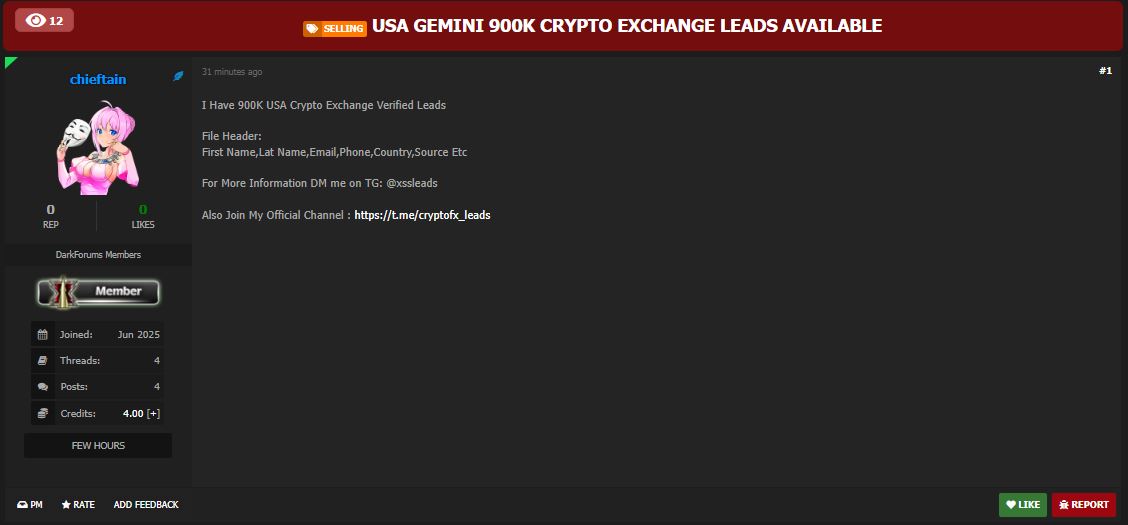The width and height of the screenshot is (1128, 525).
Task: Click the calendar icon next to Joined
Action: click(x=43, y=334)
